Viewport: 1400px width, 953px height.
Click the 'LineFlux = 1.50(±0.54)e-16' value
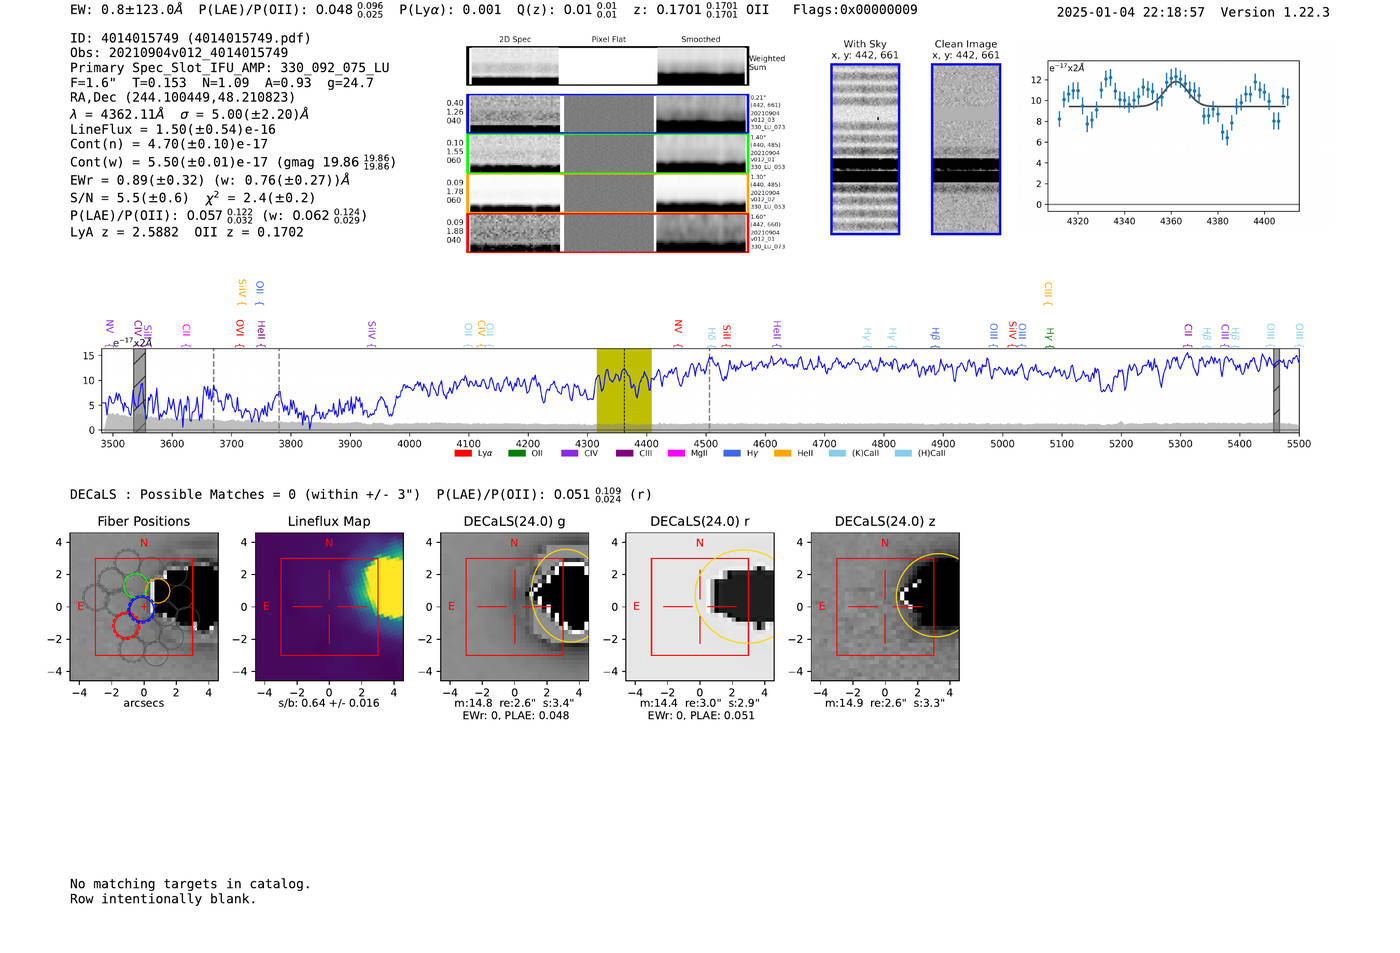(x=173, y=129)
